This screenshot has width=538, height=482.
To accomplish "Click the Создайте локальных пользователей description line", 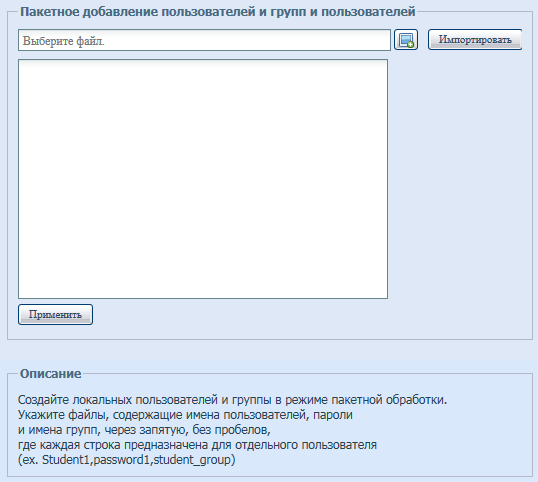I will point(232,400).
